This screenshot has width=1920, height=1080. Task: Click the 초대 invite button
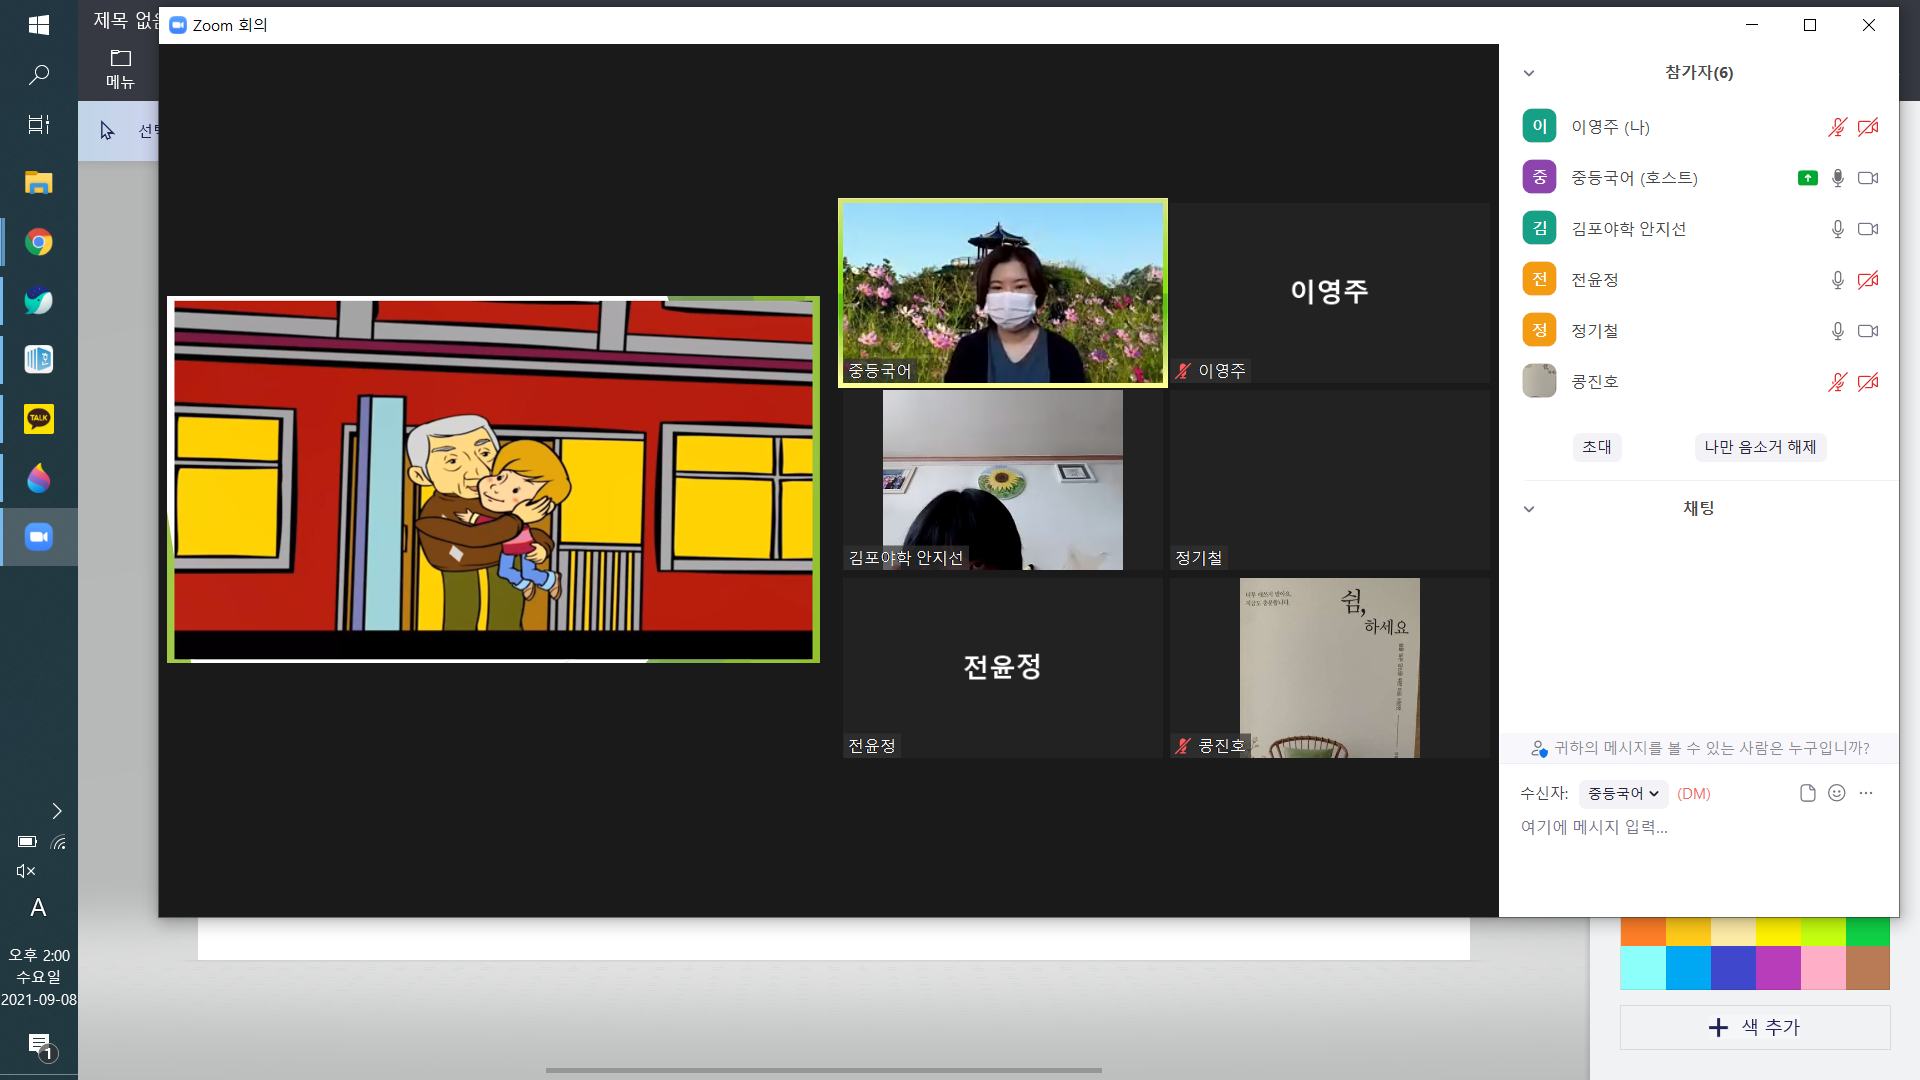(1597, 447)
